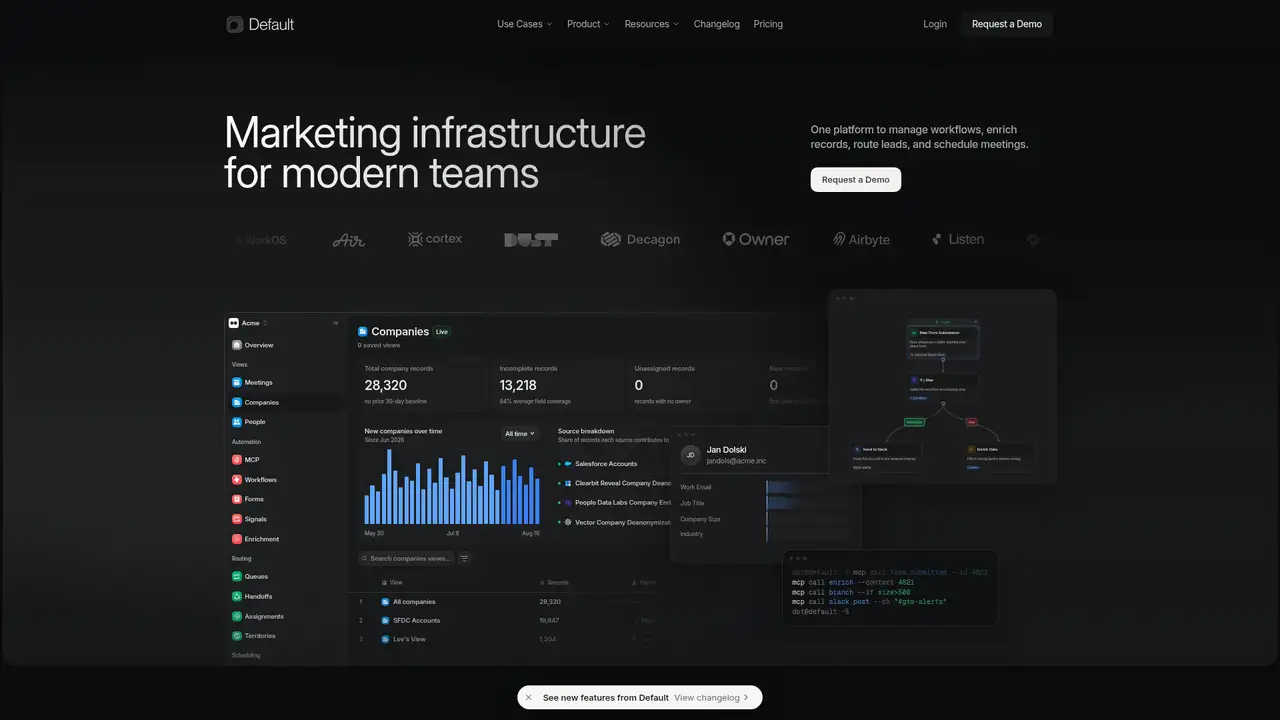Viewport: 1280px width, 720px height.
Task: Click the Air customer logo
Action: point(349,240)
